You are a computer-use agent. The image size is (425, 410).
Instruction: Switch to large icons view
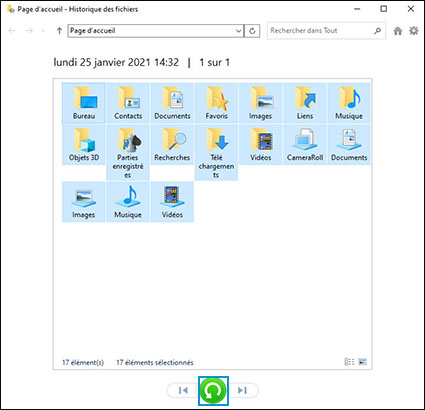363,362
